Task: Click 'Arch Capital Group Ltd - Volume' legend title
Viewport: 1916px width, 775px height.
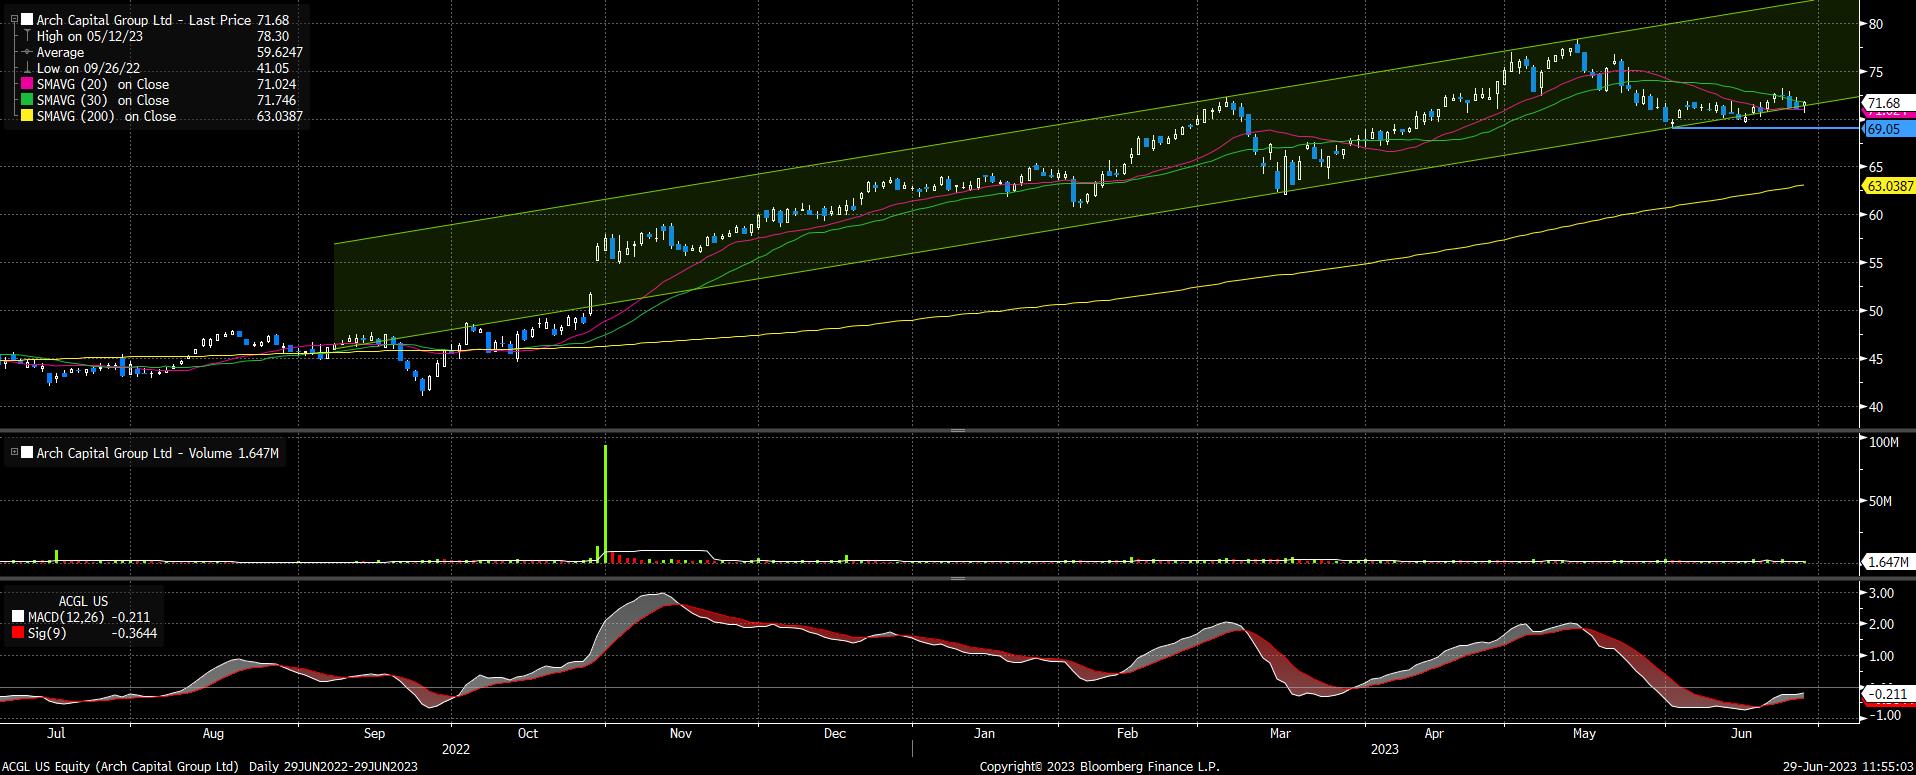Action: pos(134,453)
